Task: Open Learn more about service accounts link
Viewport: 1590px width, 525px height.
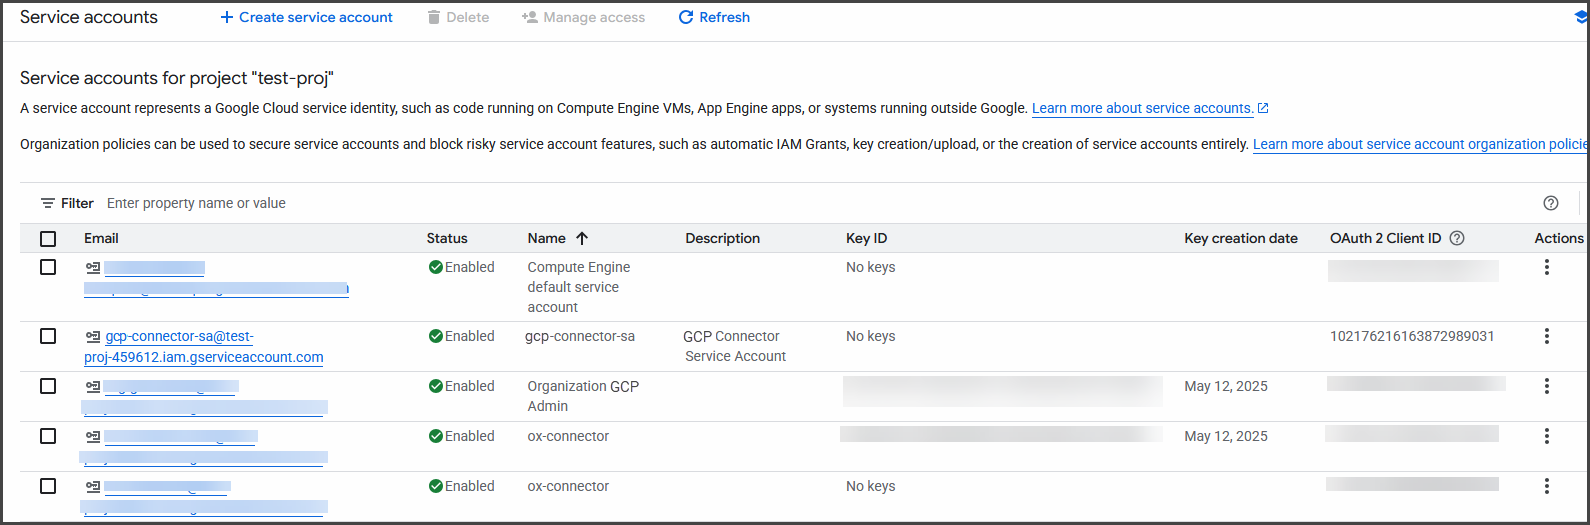Action: coord(1142,108)
